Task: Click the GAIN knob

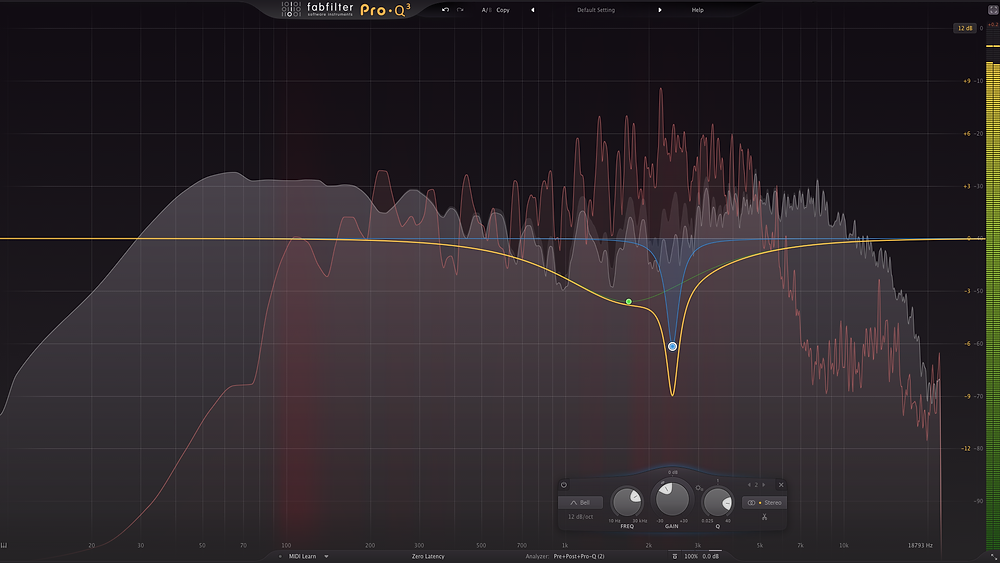Action: click(672, 499)
